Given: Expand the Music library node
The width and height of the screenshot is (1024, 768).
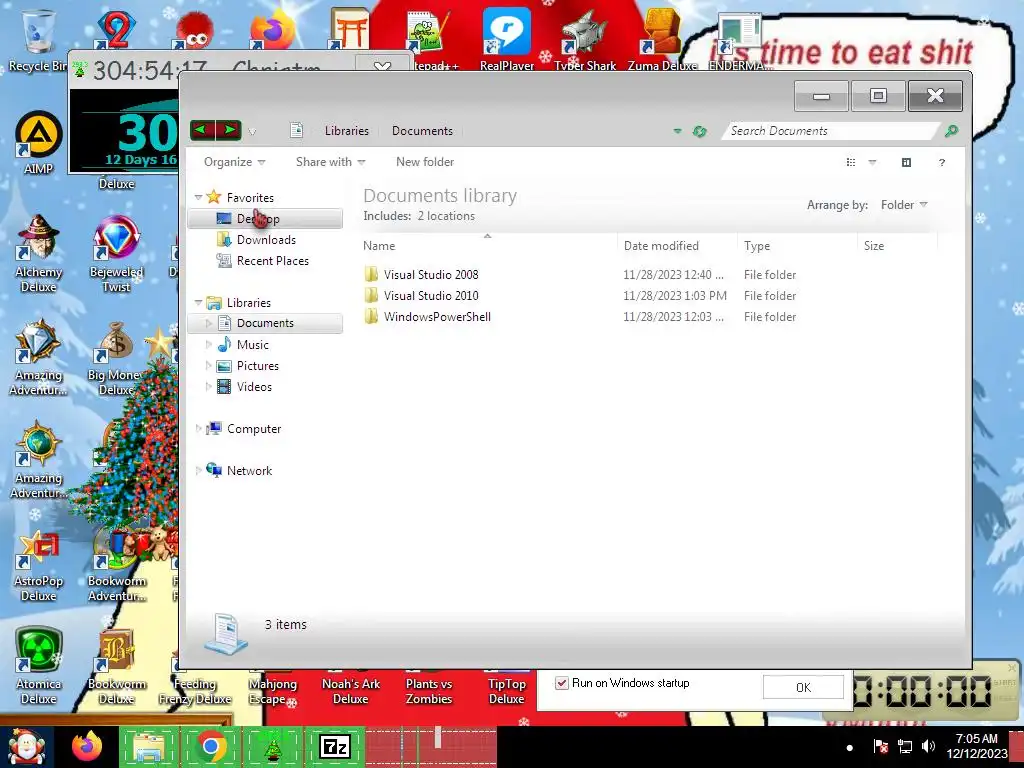Looking at the screenshot, I should coord(208,345).
